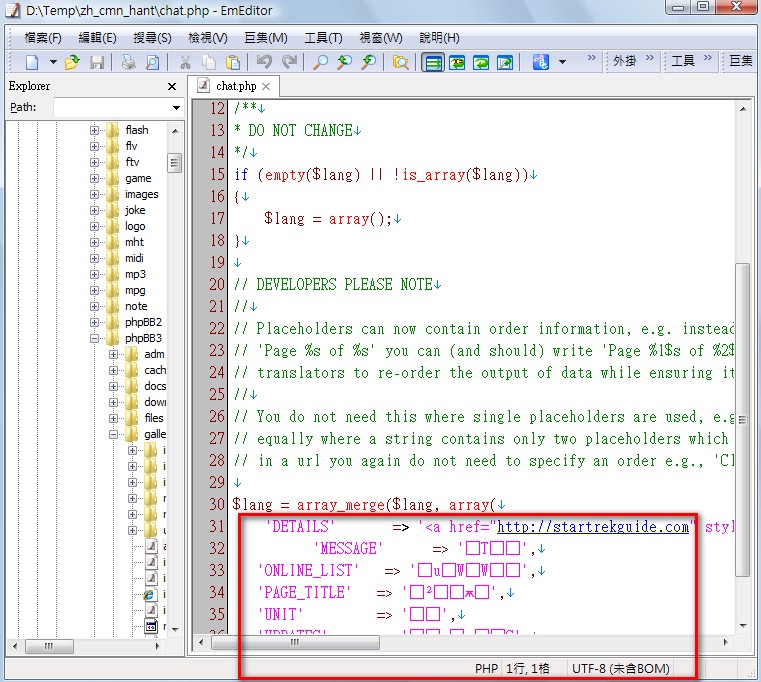761x682 pixels.
Task: Click the 'DO NOT CHANGE' comment line
Action: pyautogui.click(x=298, y=131)
